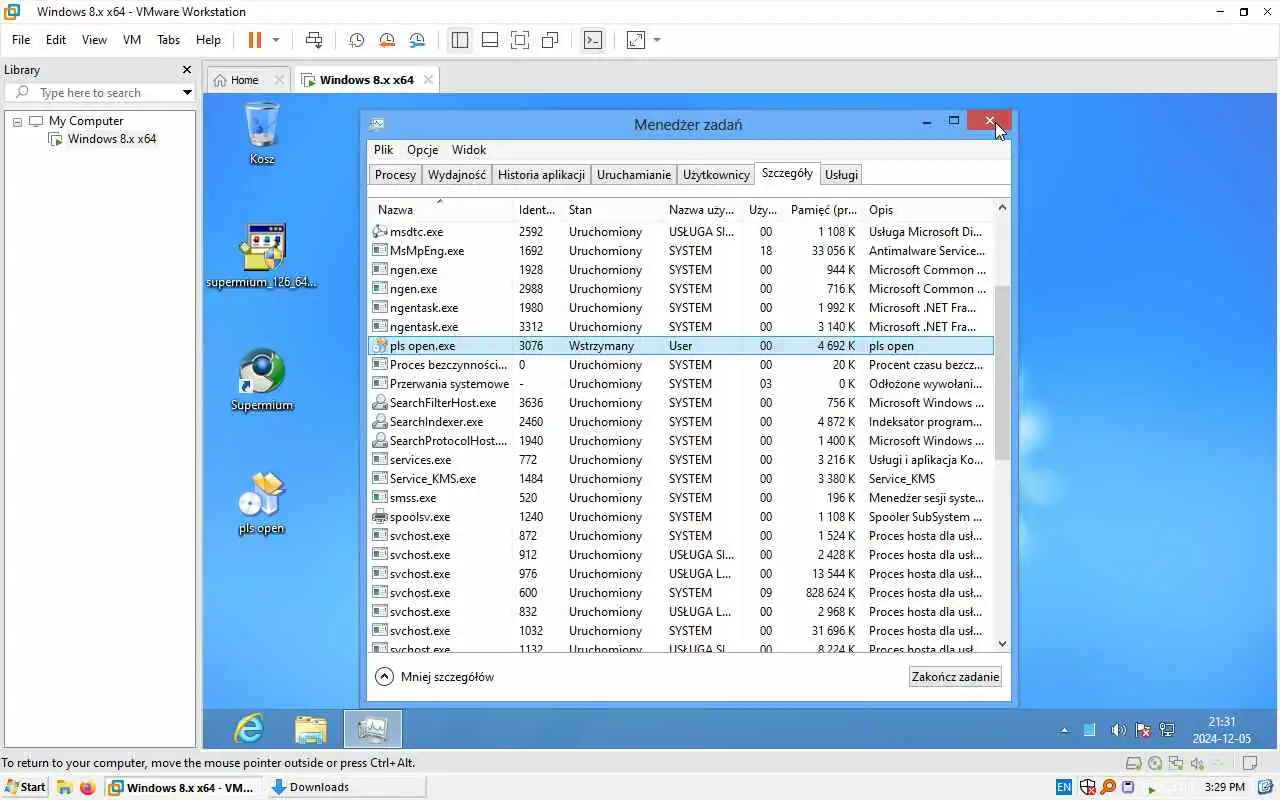
Task: Open the Widok menu
Action: tap(469, 150)
